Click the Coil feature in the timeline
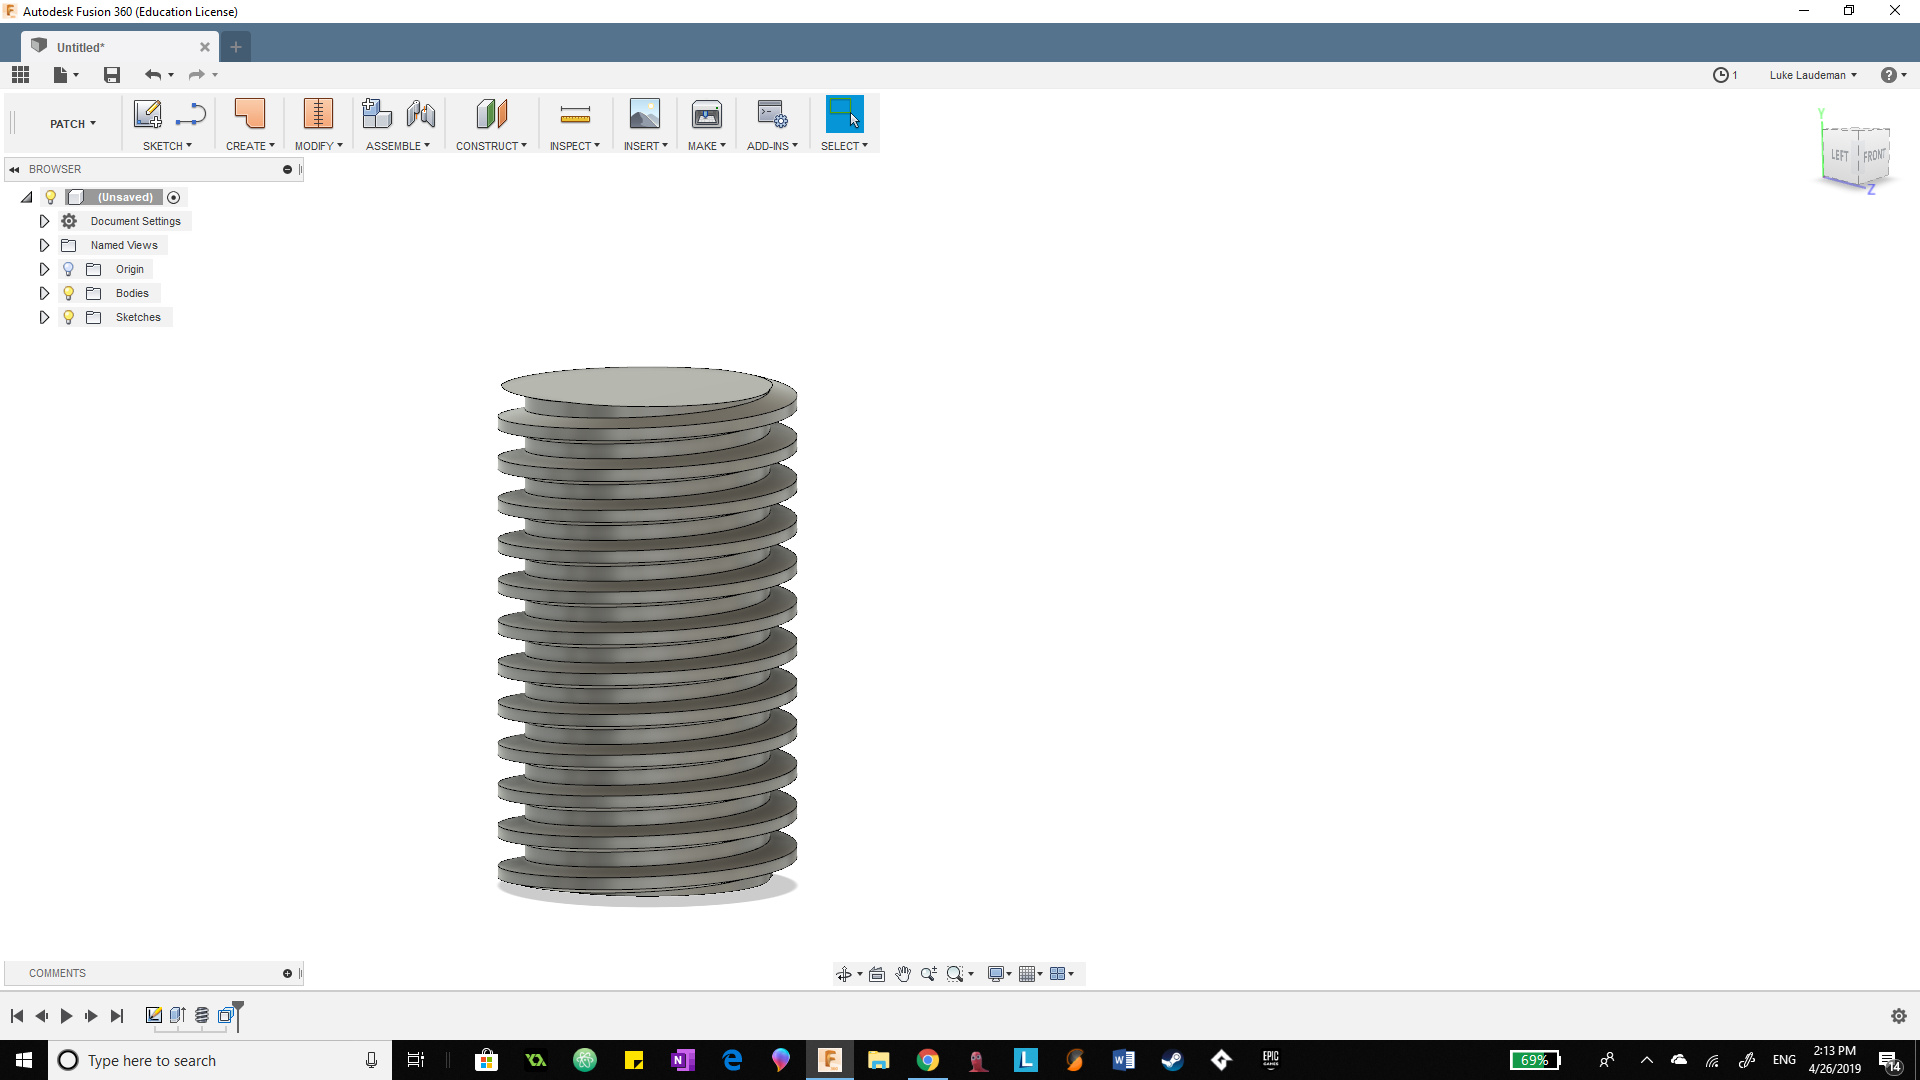Screen dimensions: 1920x1080 click(x=202, y=1015)
